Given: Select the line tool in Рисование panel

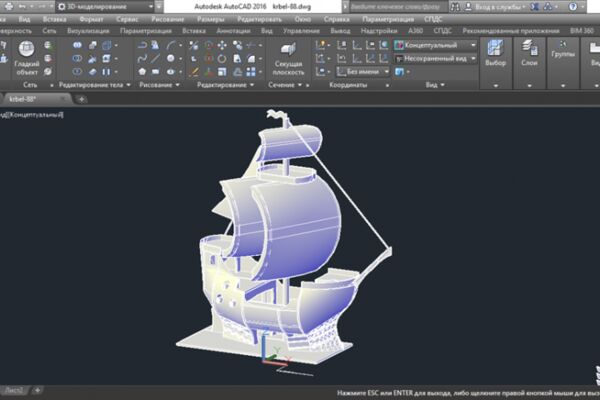Looking at the screenshot, I should click(155, 58).
